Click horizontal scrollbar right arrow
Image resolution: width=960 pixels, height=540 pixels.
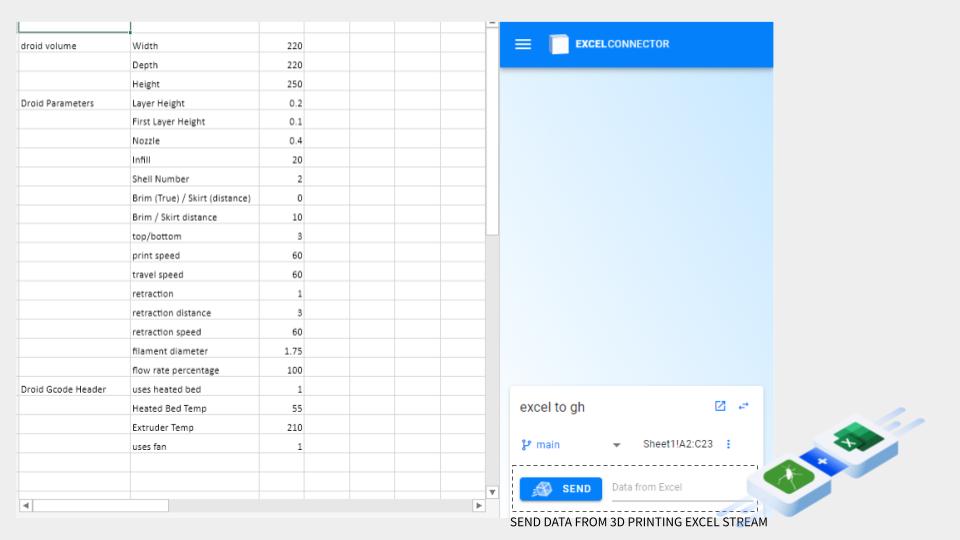click(x=479, y=505)
